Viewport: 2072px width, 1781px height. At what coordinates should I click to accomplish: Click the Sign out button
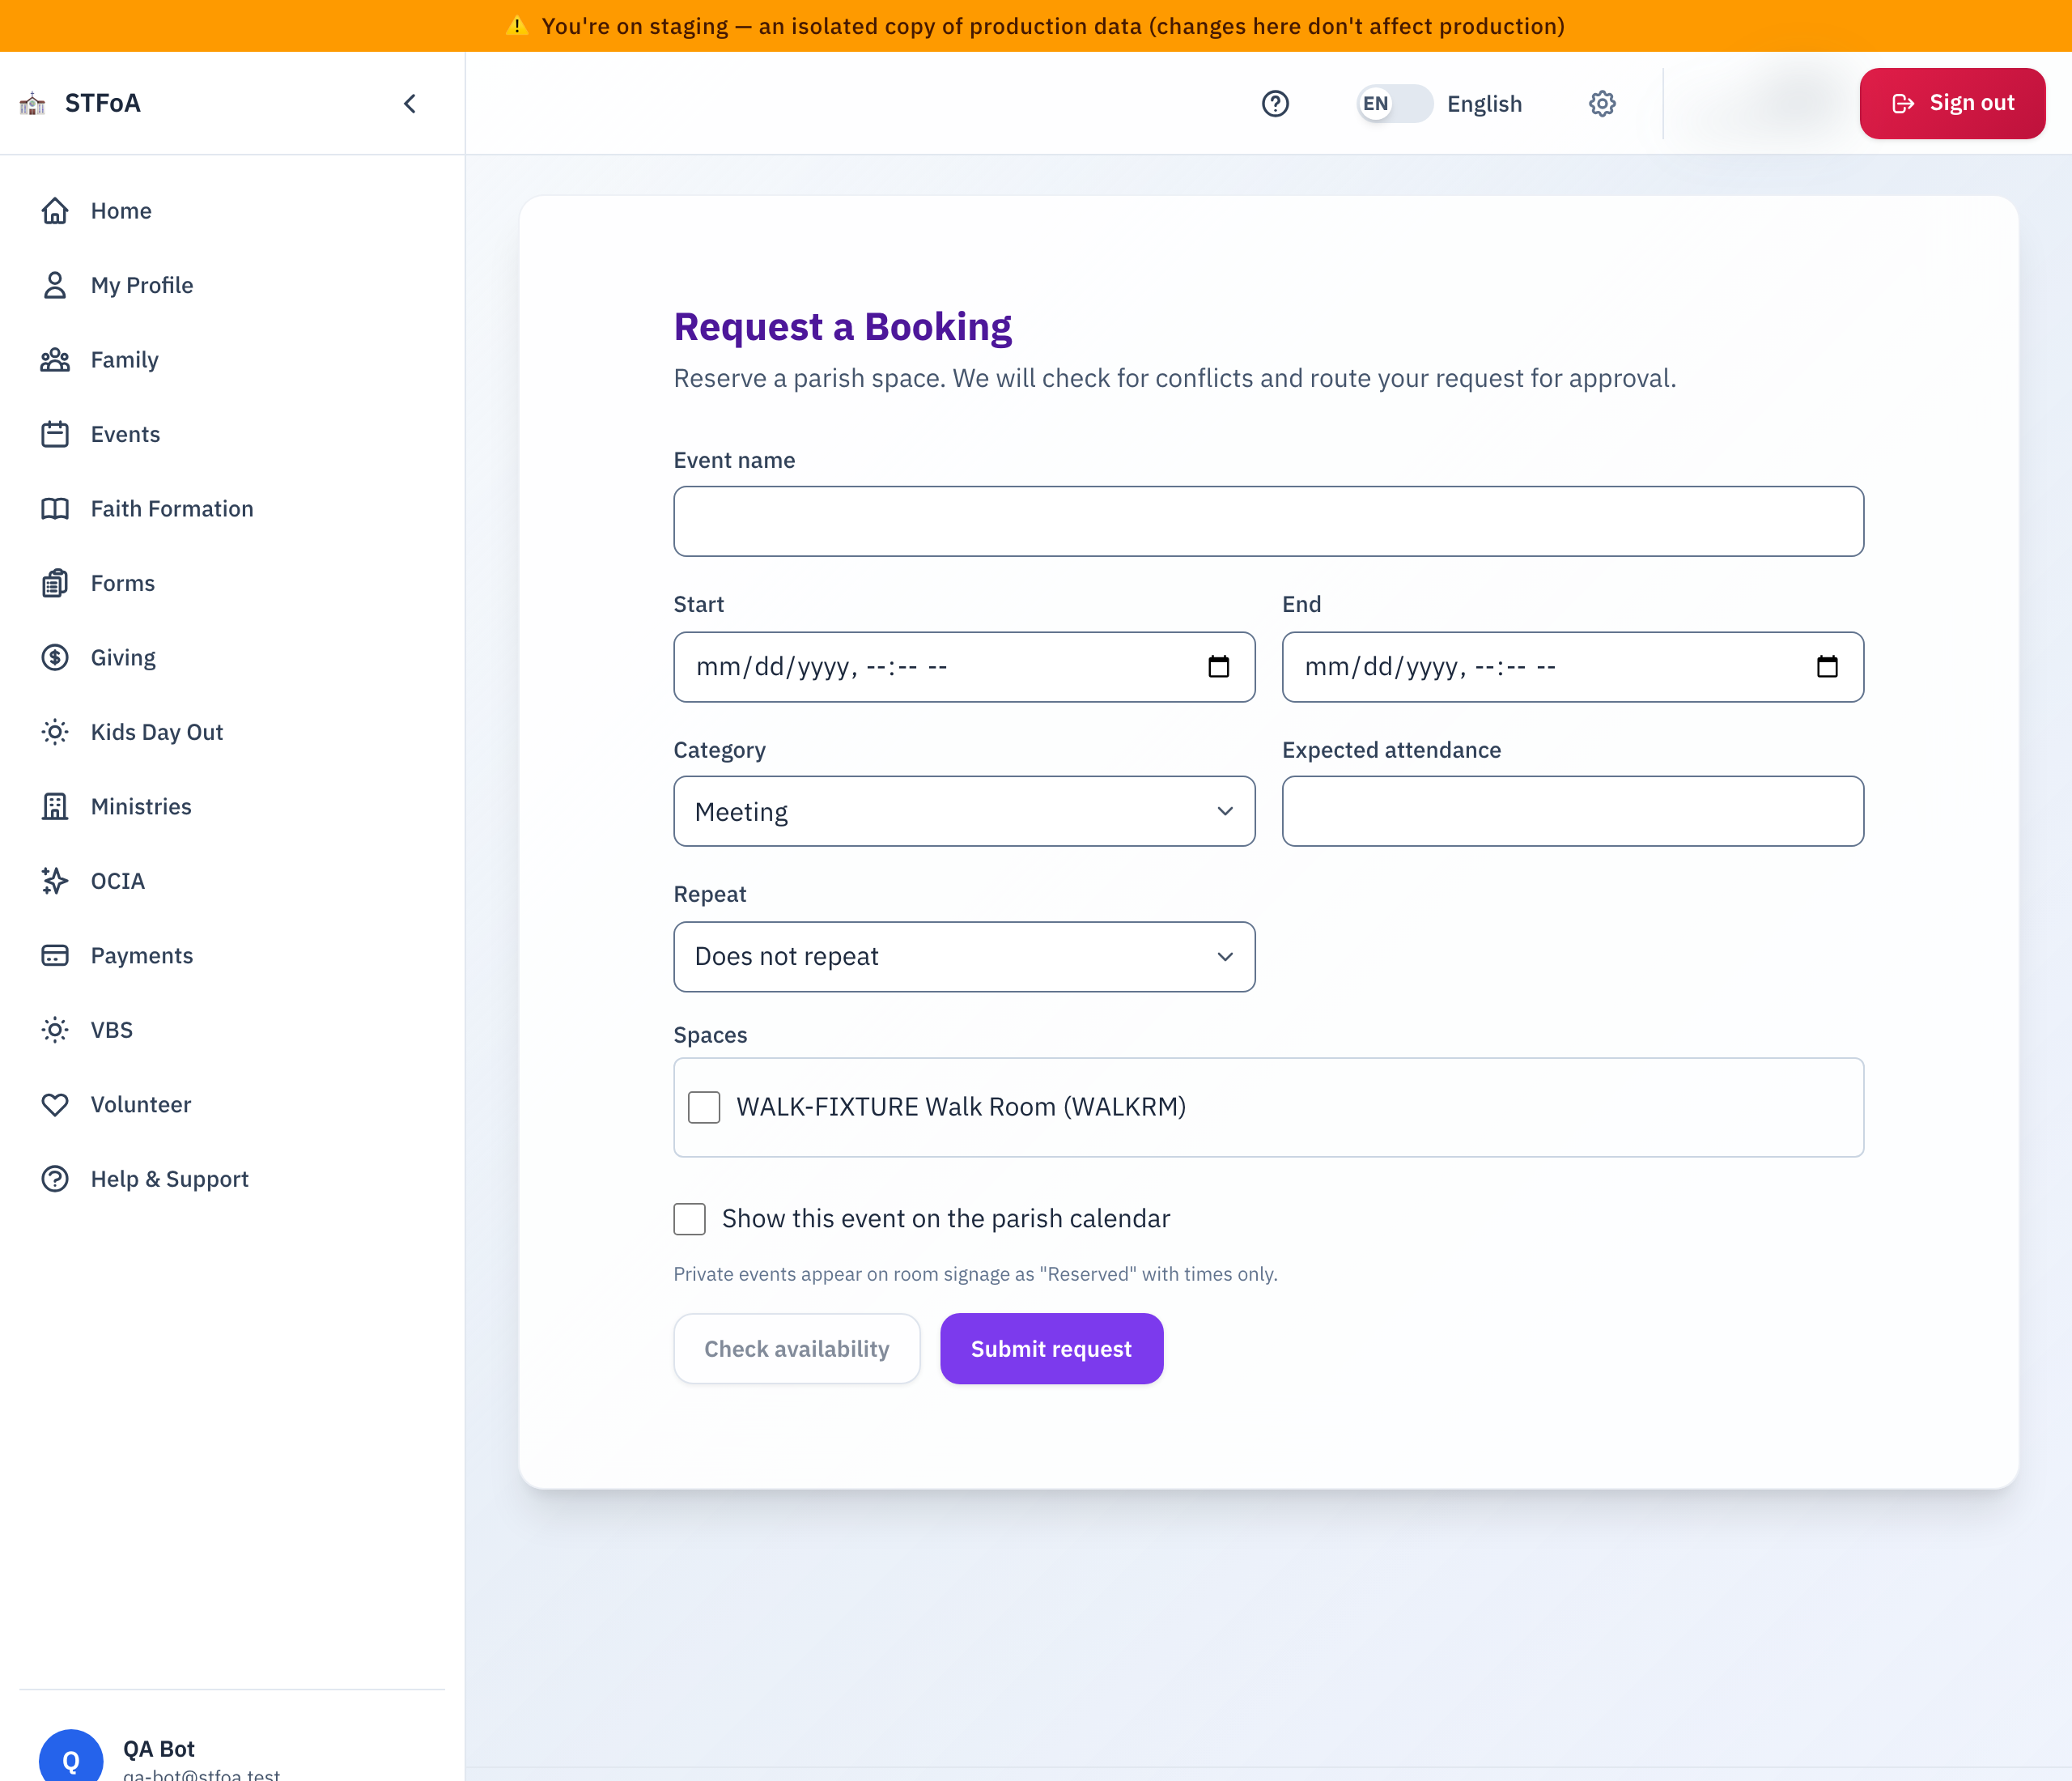1952,104
